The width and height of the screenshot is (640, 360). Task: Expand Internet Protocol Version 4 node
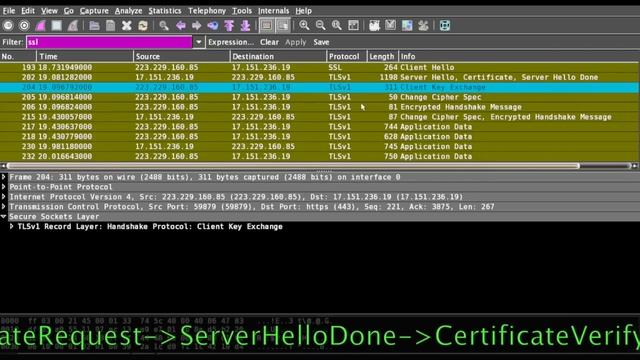tap(4, 197)
